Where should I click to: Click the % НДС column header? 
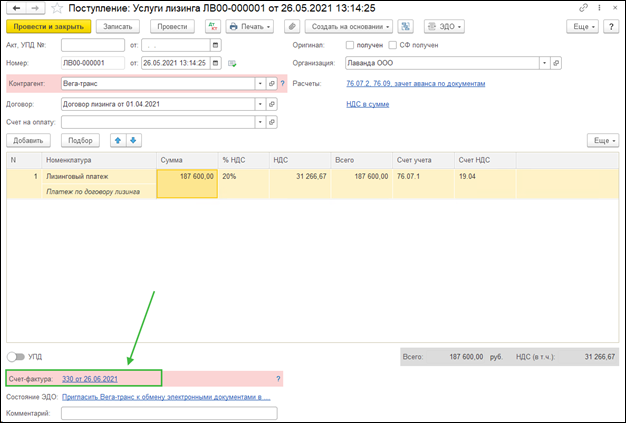point(244,160)
